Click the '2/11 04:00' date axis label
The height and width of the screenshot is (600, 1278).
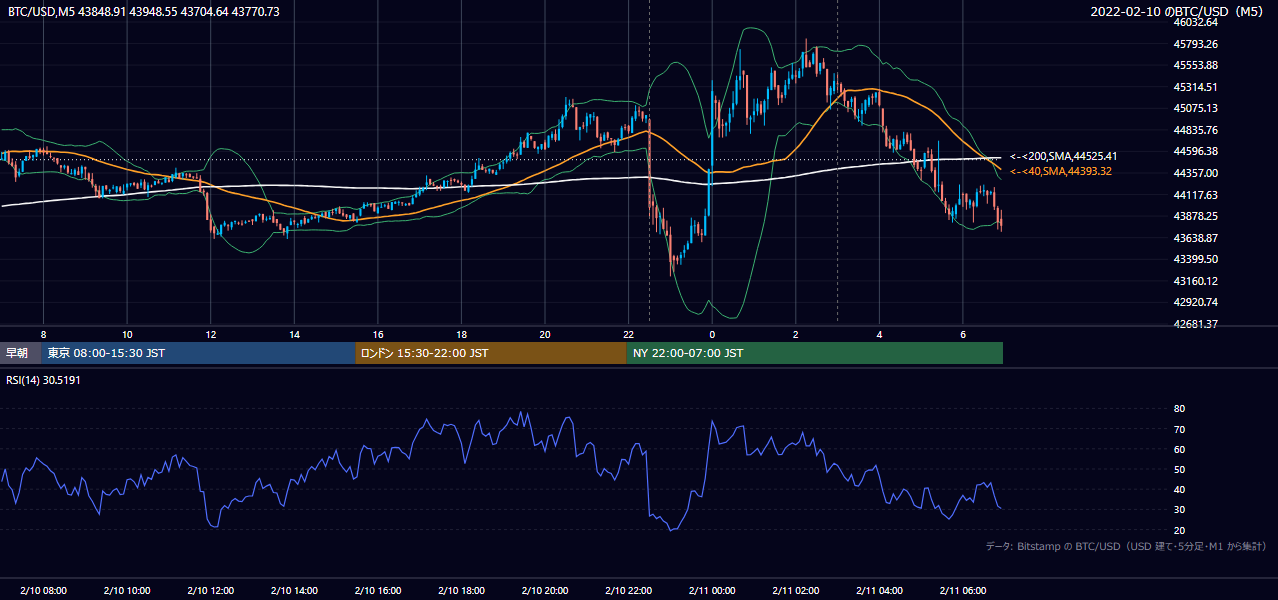879,590
